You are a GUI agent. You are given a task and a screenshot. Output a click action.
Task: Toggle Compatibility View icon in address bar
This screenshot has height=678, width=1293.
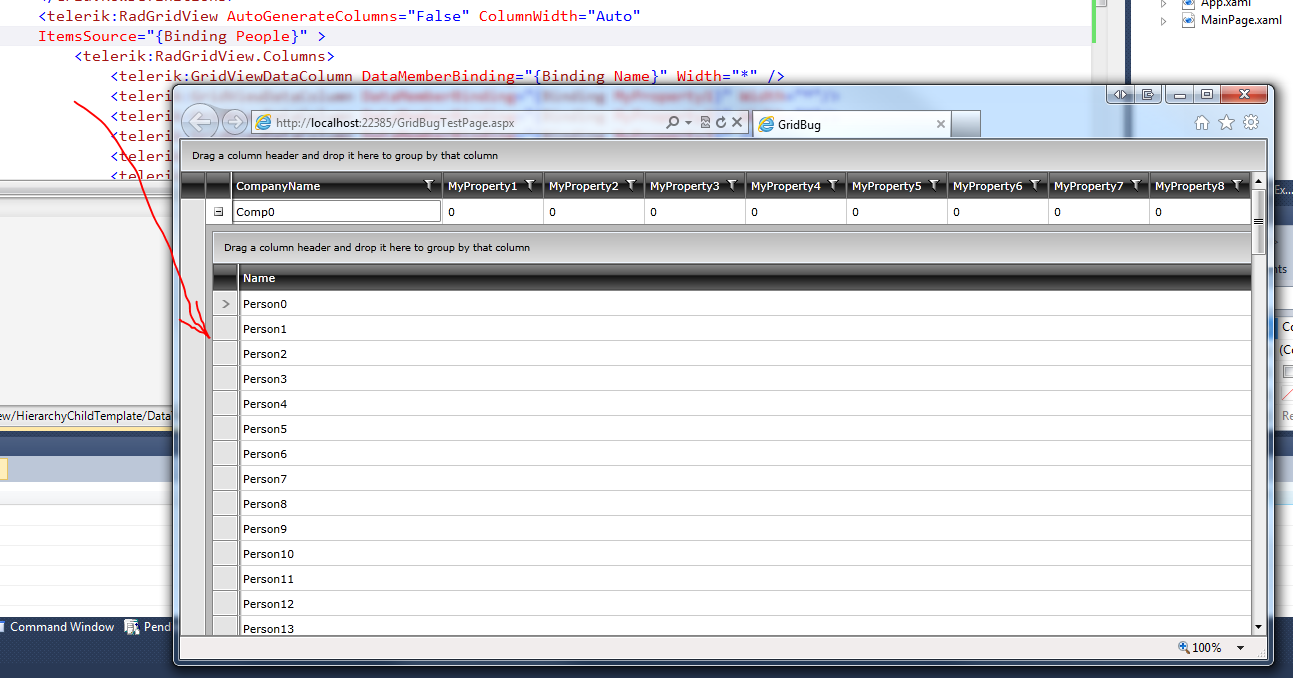tap(705, 123)
